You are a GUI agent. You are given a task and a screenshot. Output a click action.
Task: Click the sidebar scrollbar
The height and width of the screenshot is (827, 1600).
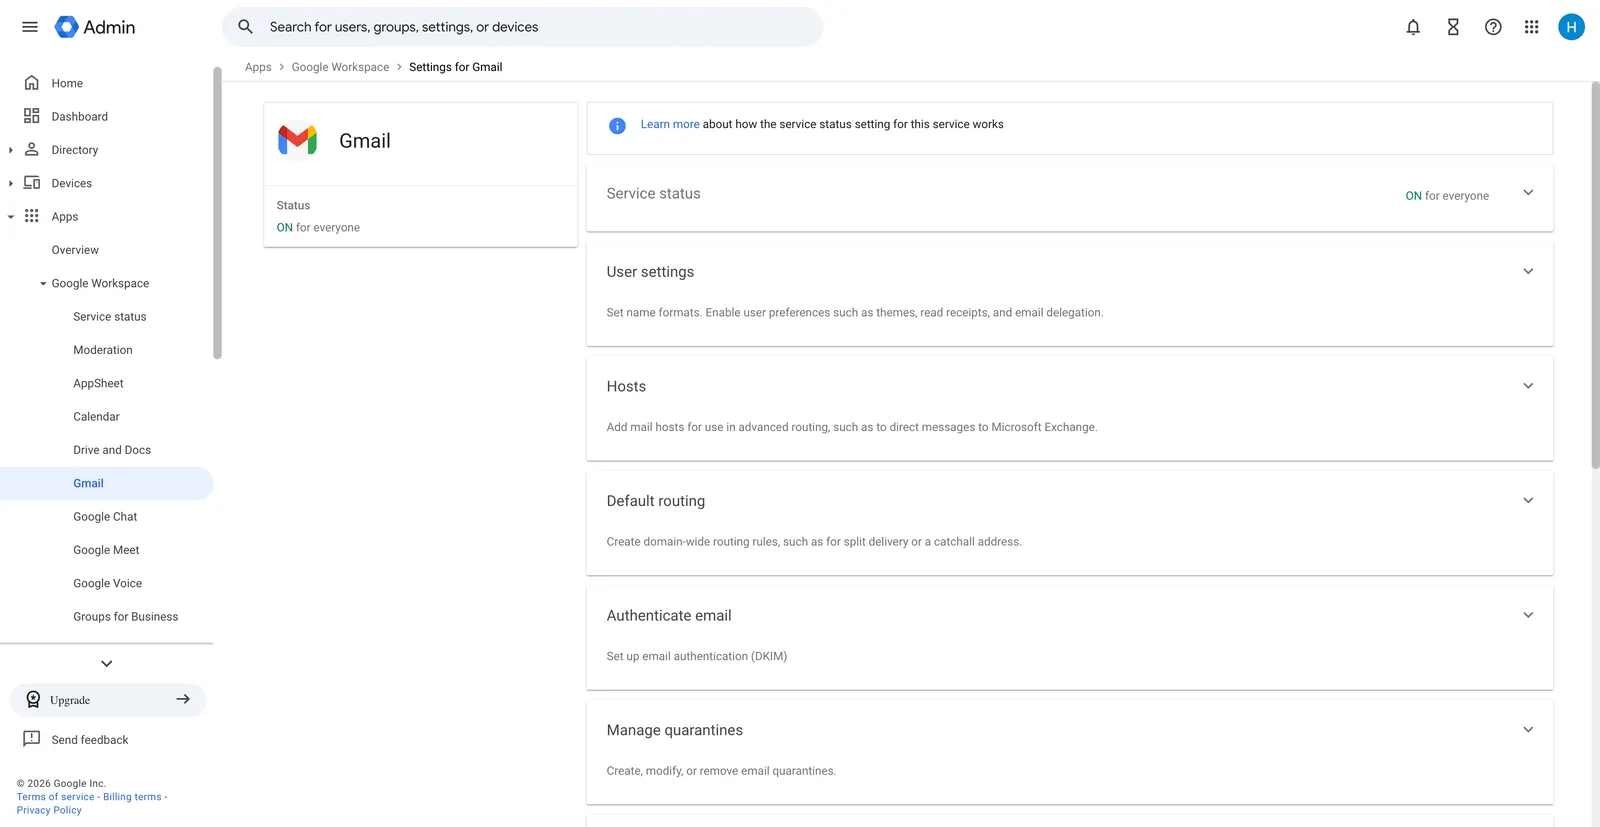(217, 213)
